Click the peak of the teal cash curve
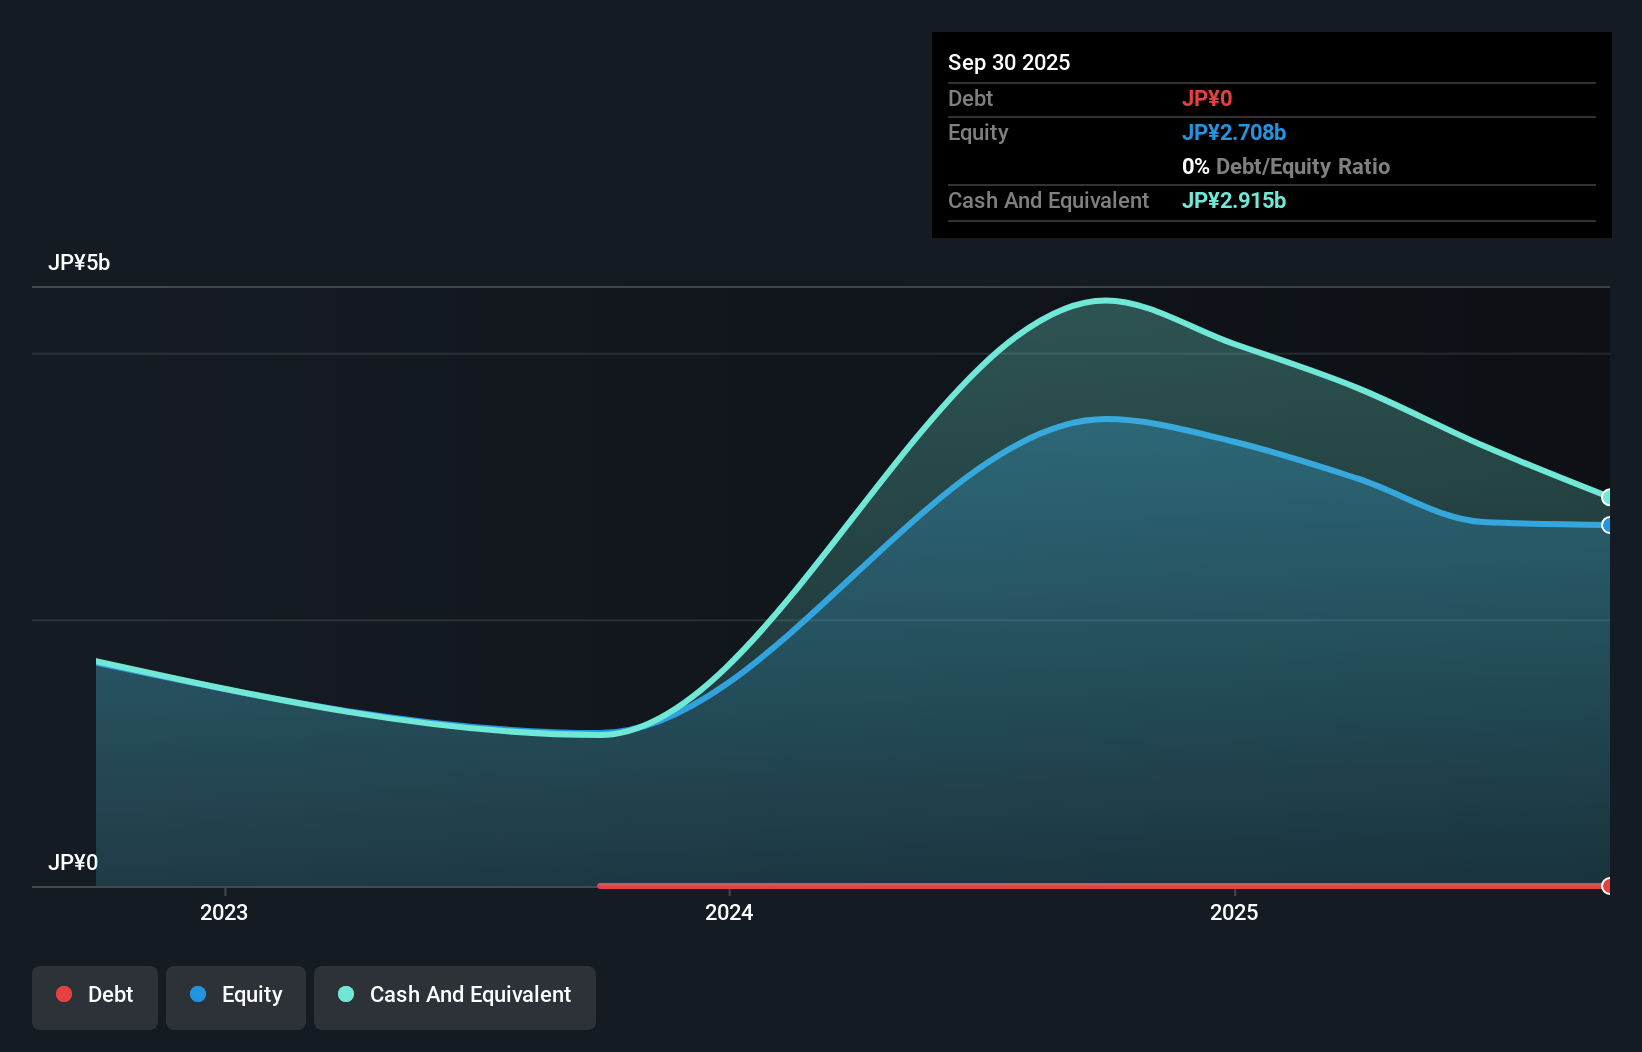Viewport: 1642px width, 1052px height. pyautogui.click(x=1105, y=300)
